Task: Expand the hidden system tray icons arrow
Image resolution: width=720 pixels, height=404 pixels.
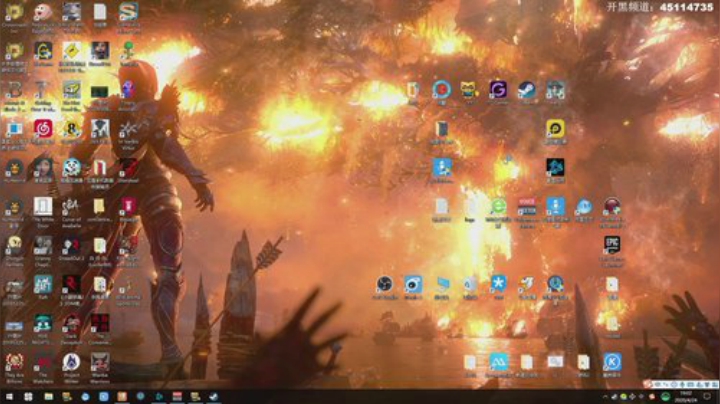Action: pyautogui.click(x=605, y=397)
